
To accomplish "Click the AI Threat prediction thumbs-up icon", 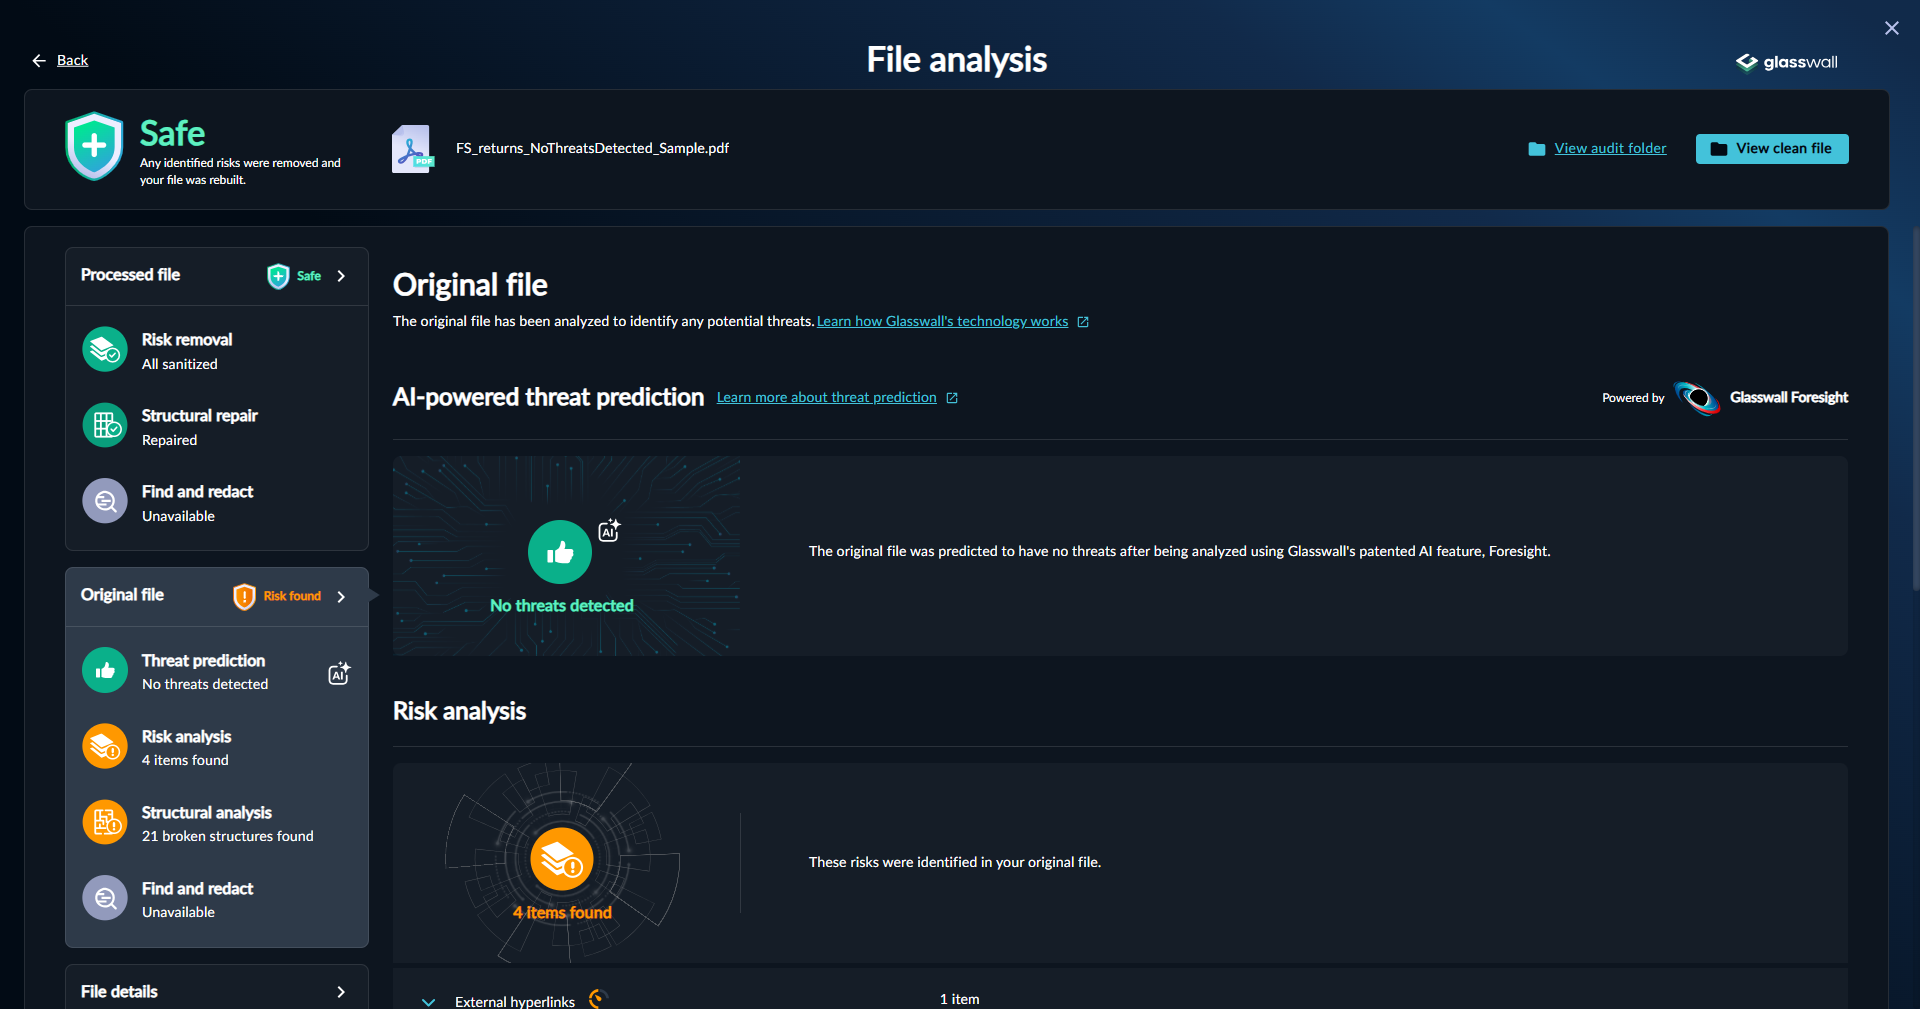I will tap(104, 670).
